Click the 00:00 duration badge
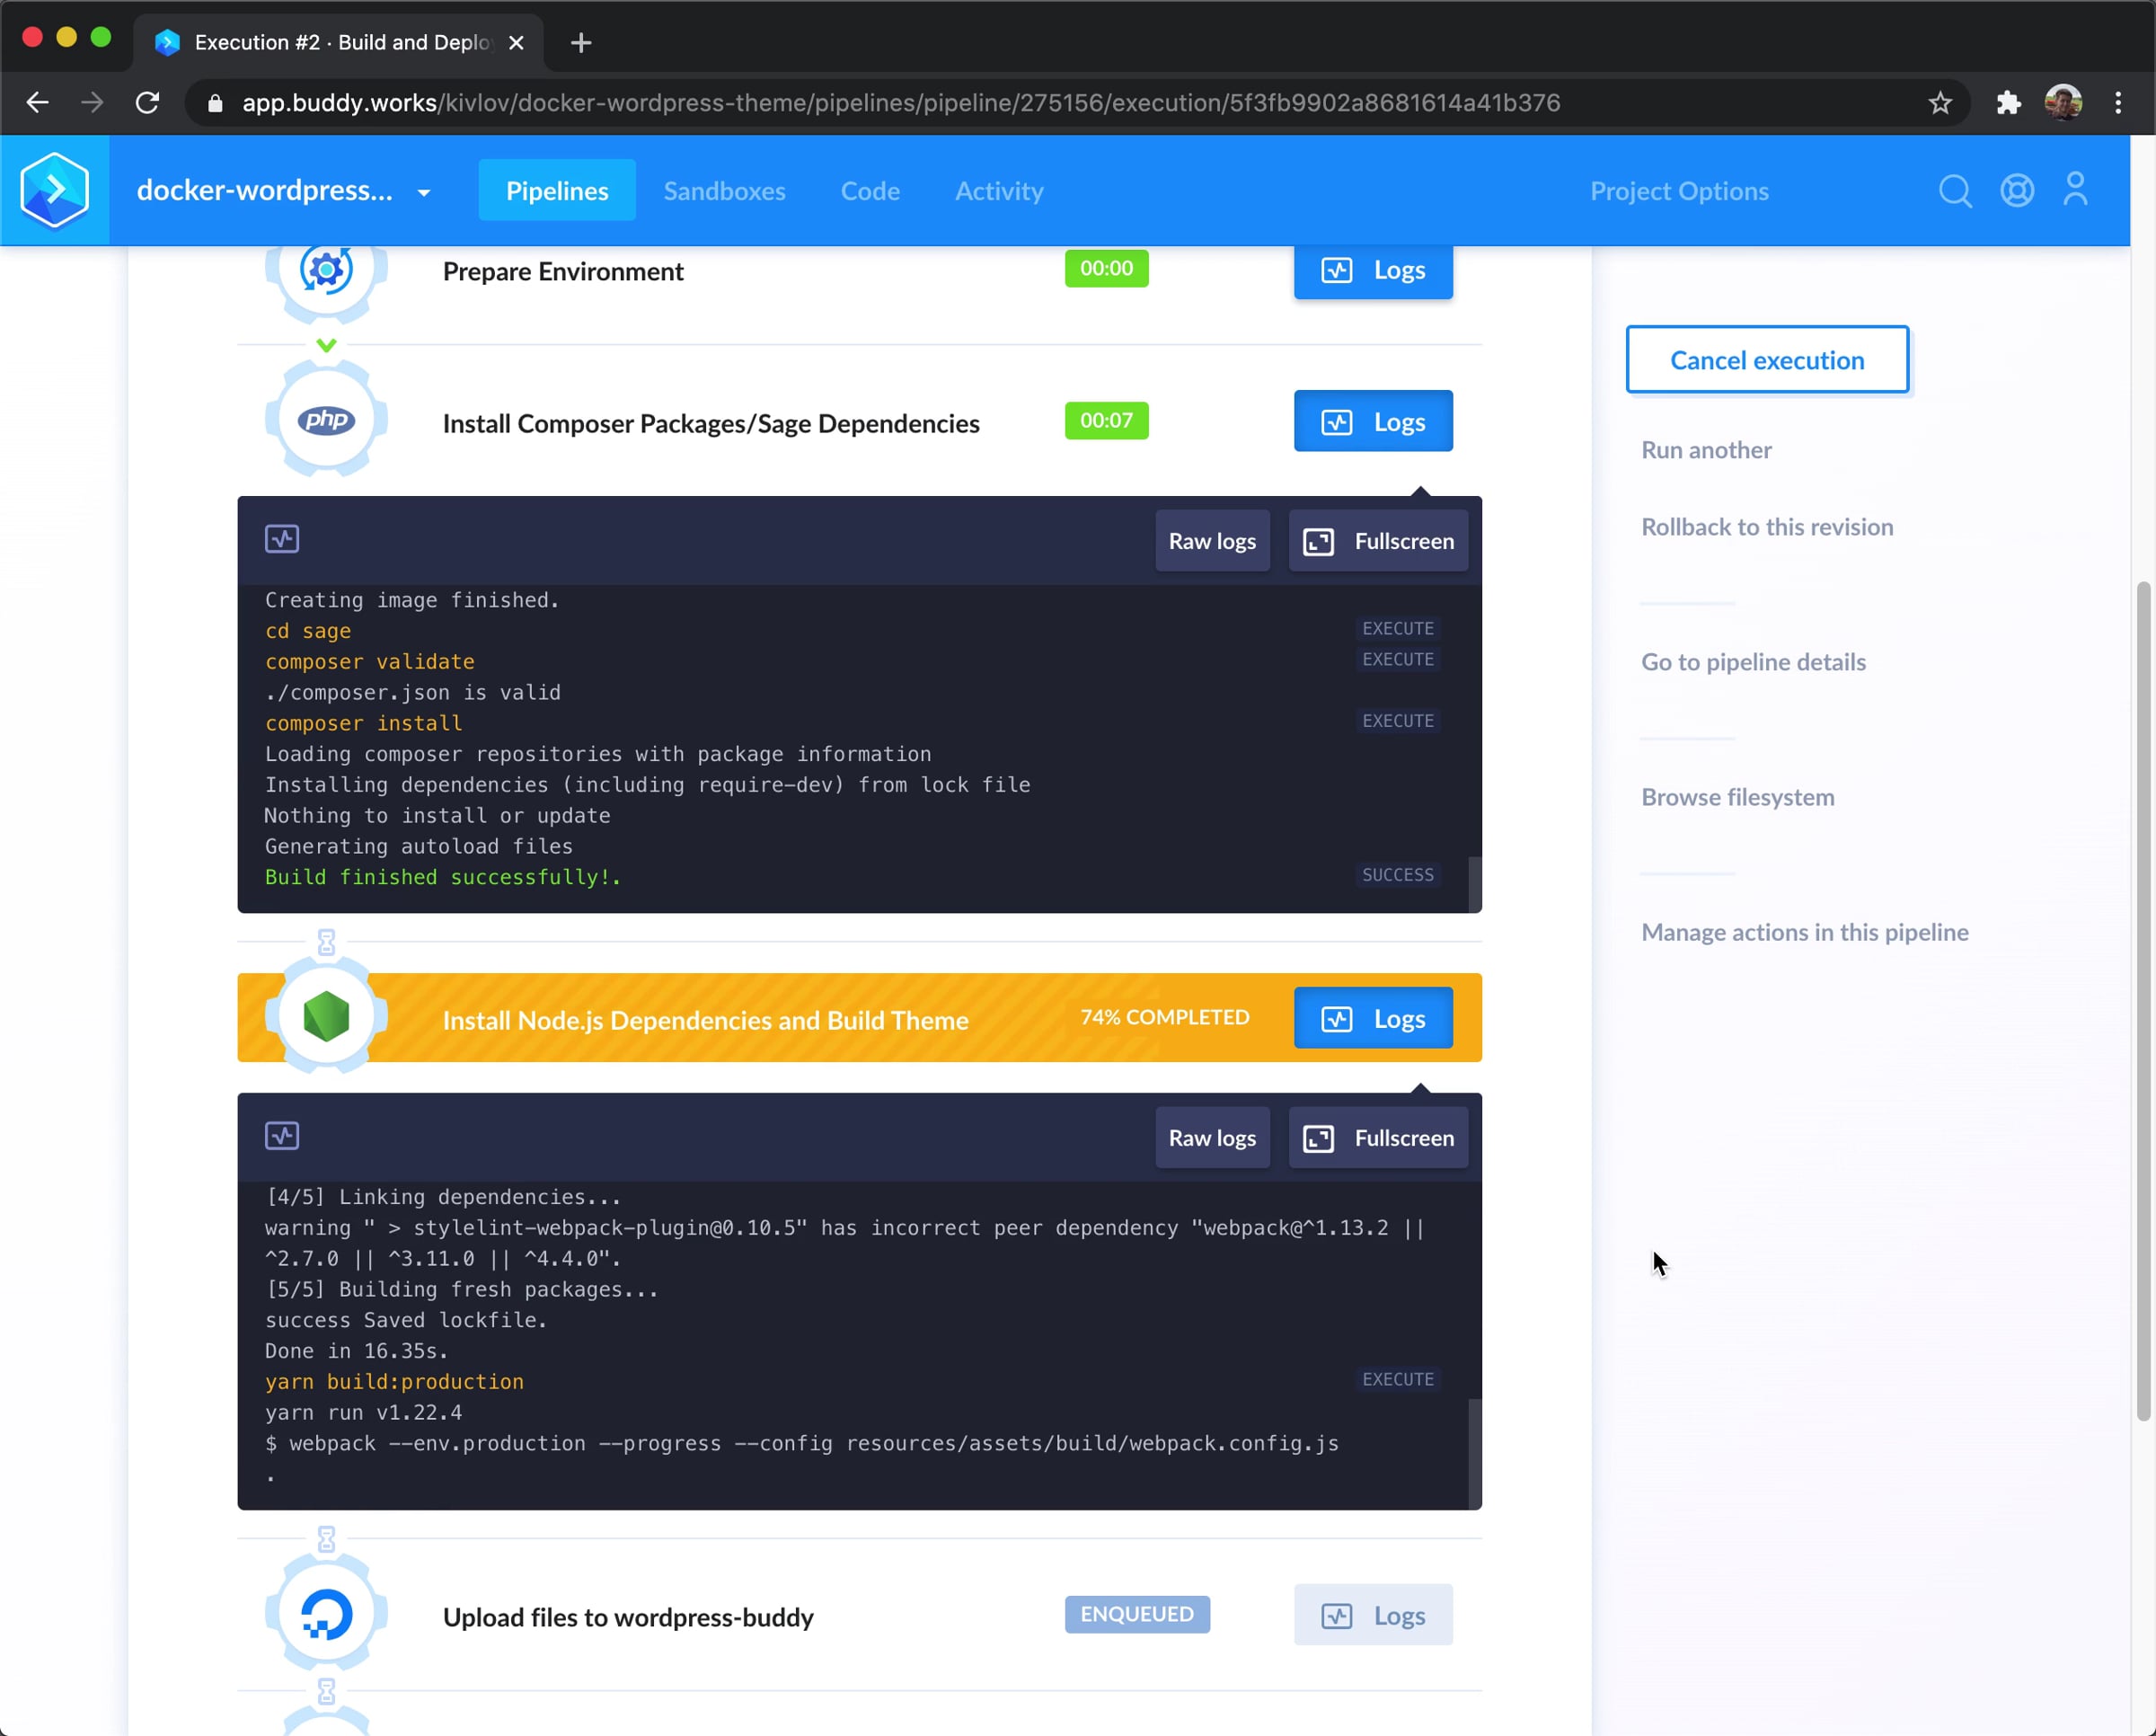Viewport: 2156px width, 1736px height. coord(1106,268)
